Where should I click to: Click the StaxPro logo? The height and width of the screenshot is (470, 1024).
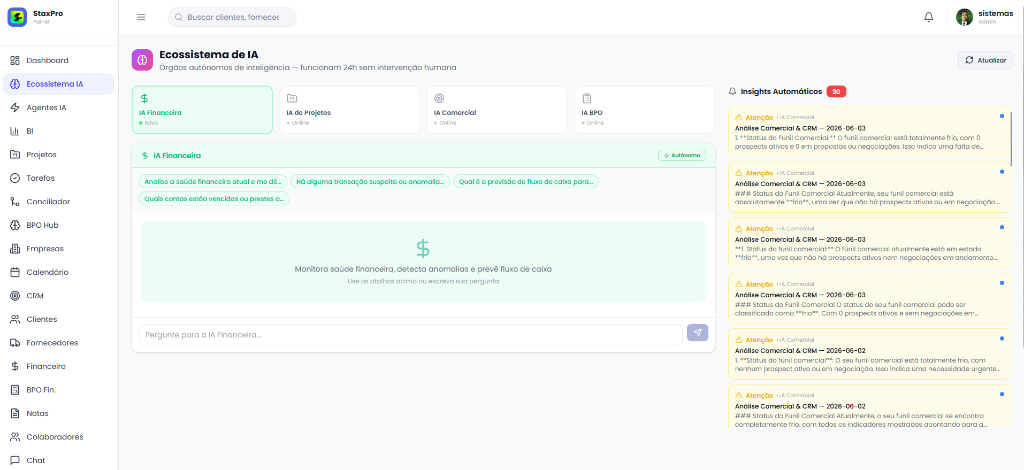[17, 17]
